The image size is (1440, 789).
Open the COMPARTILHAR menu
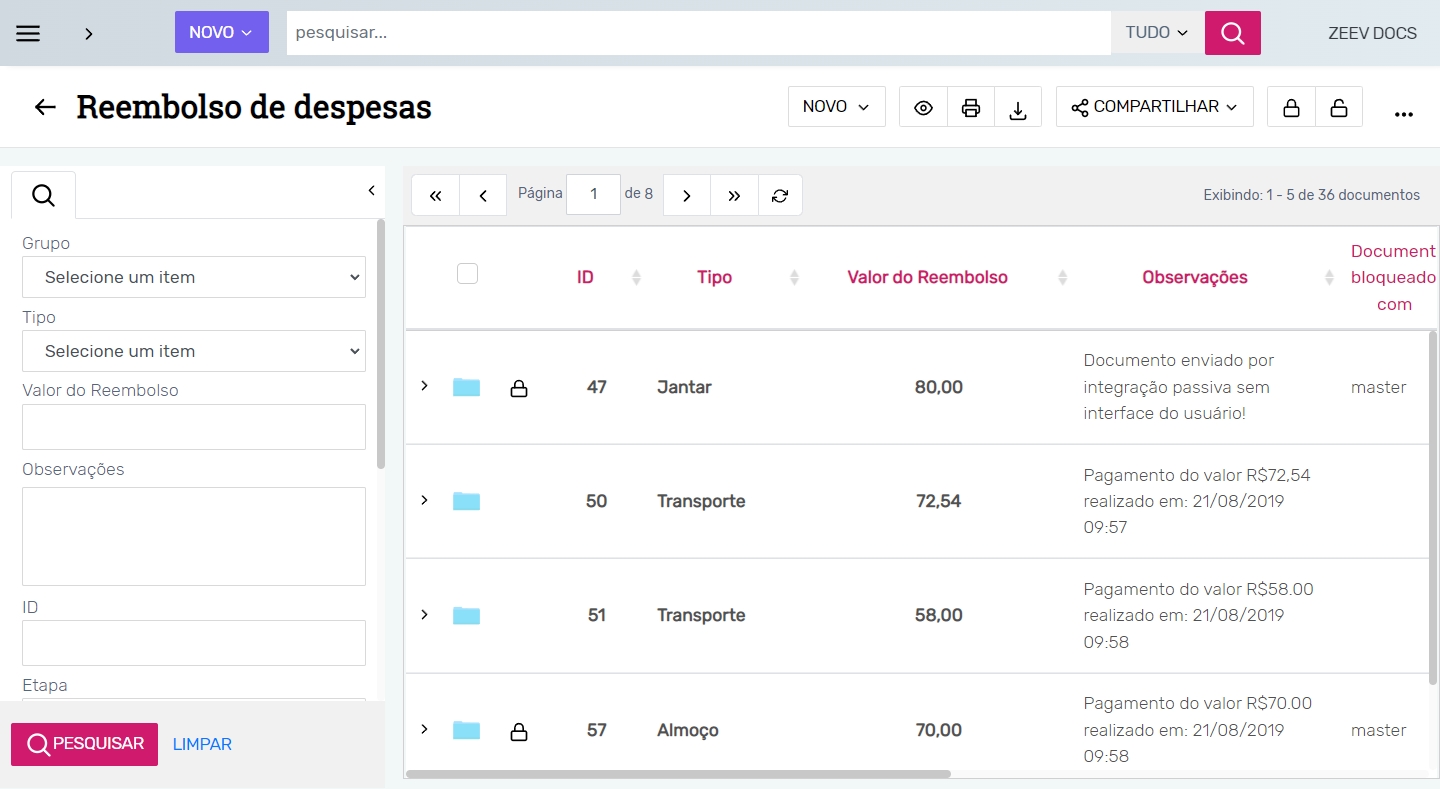(1154, 107)
